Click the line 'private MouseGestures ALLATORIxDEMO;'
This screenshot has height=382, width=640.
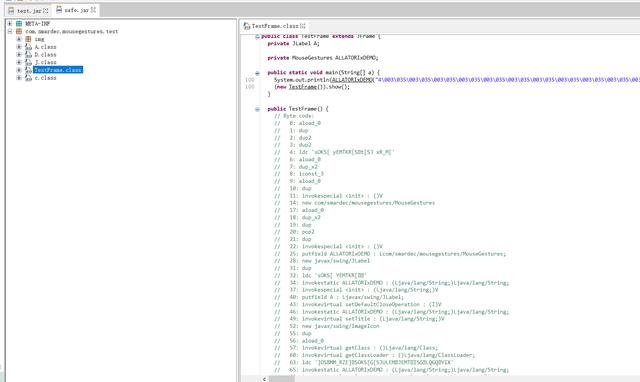tap(322, 58)
